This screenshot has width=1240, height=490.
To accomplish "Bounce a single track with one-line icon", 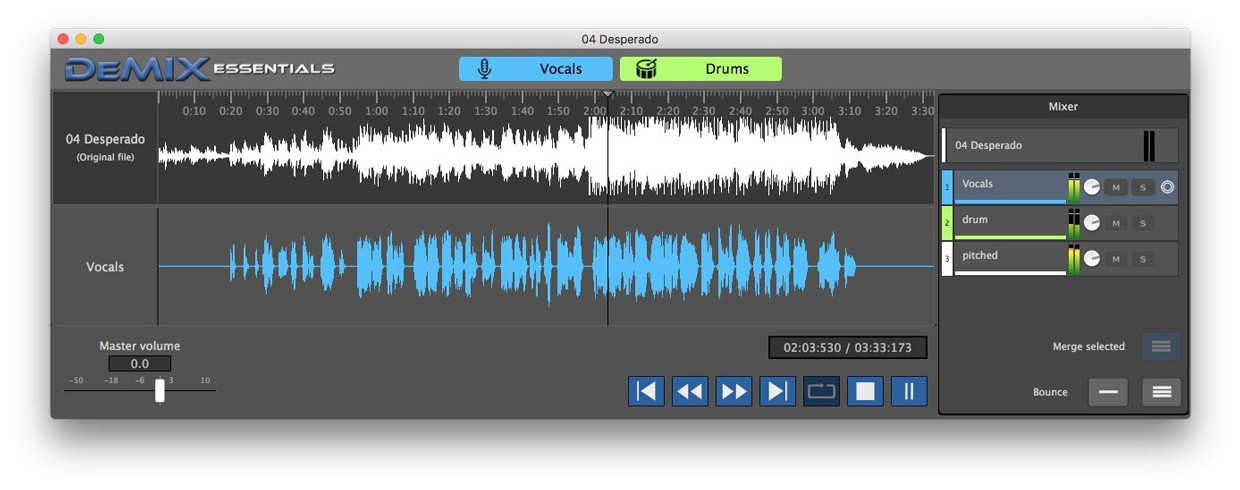I will coord(1107,392).
